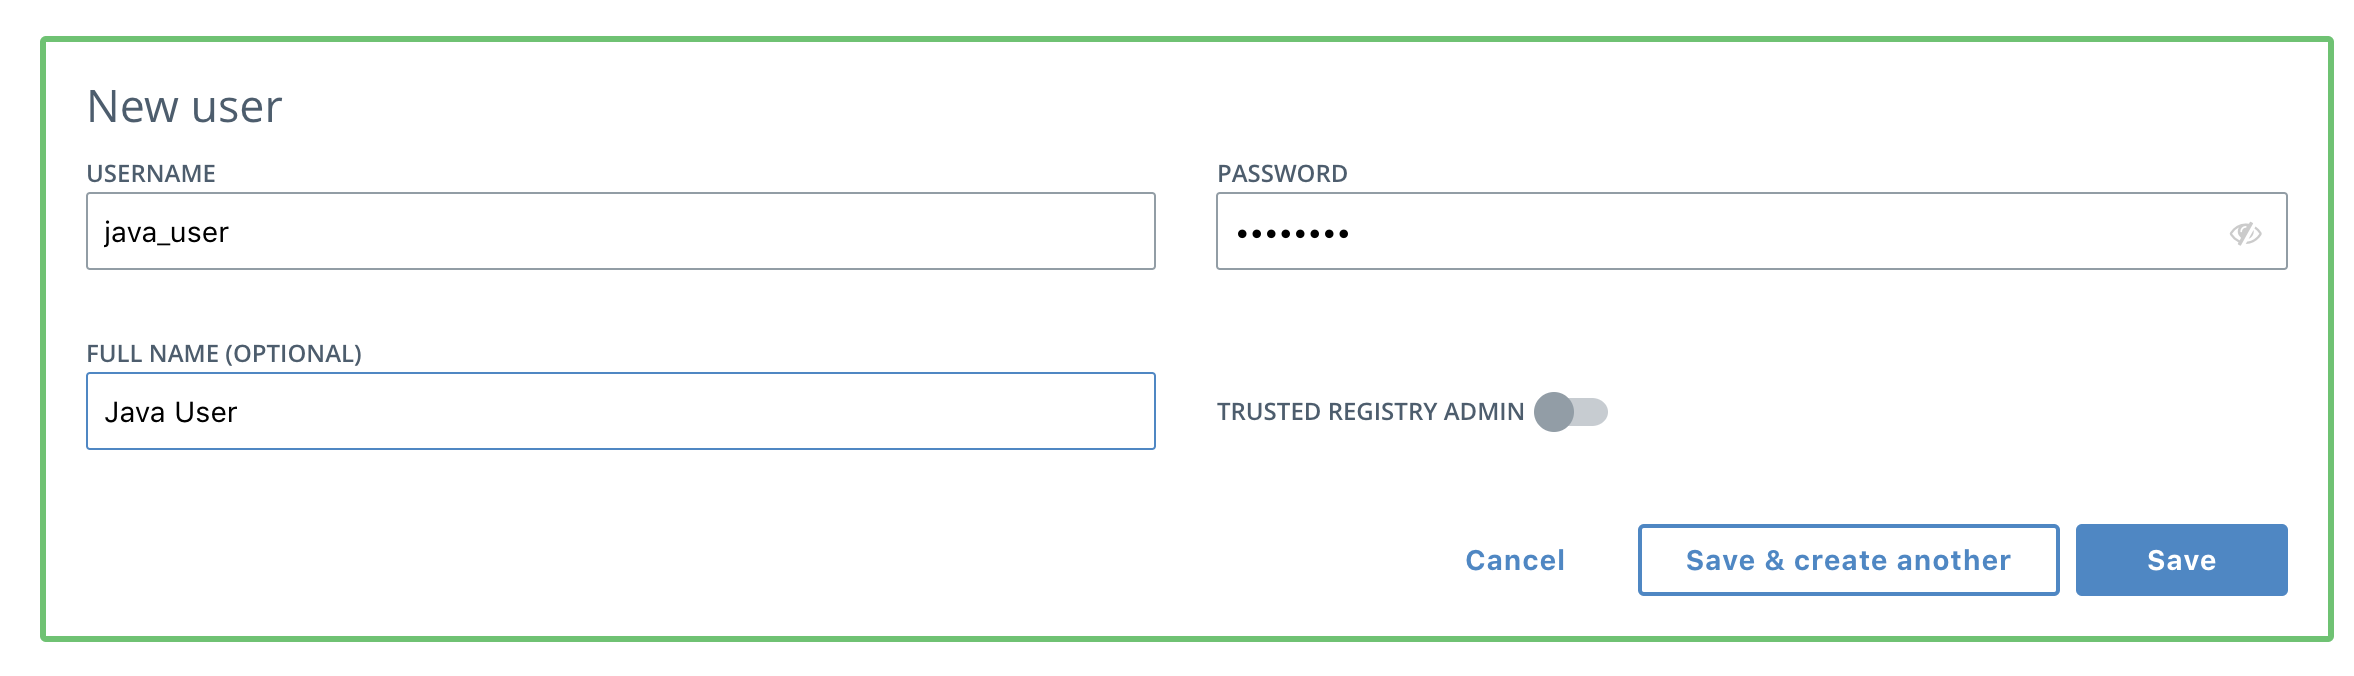Click the TRUSTED REGISTRY ADMIN label text
The width and height of the screenshot is (2354, 676).
1370,412
